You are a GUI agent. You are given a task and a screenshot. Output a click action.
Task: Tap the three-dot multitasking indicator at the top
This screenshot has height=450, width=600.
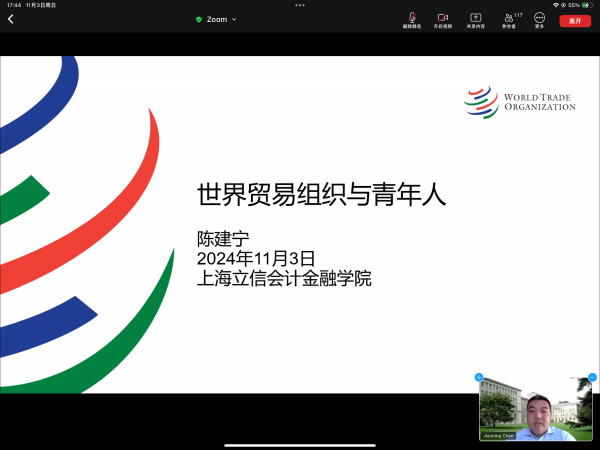300,4
